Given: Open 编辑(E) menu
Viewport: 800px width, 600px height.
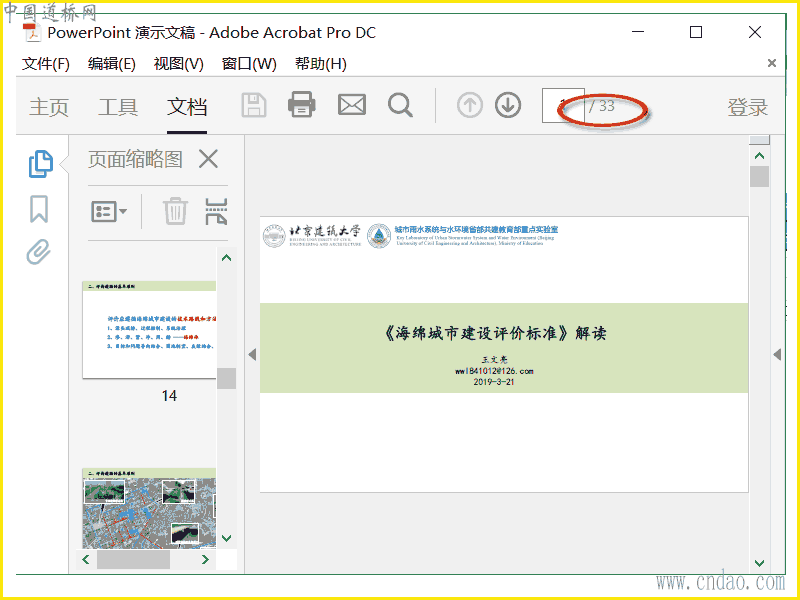Looking at the screenshot, I should click(111, 64).
